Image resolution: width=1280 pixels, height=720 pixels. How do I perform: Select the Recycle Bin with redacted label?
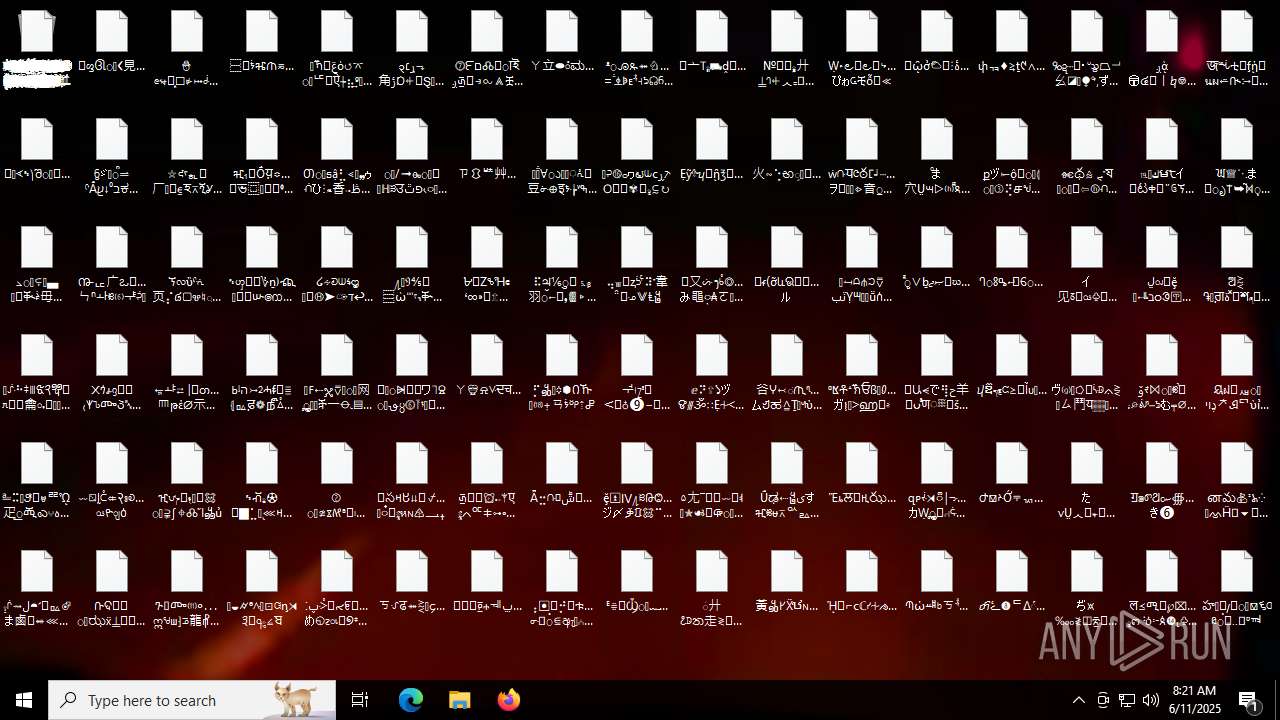[x=37, y=49]
